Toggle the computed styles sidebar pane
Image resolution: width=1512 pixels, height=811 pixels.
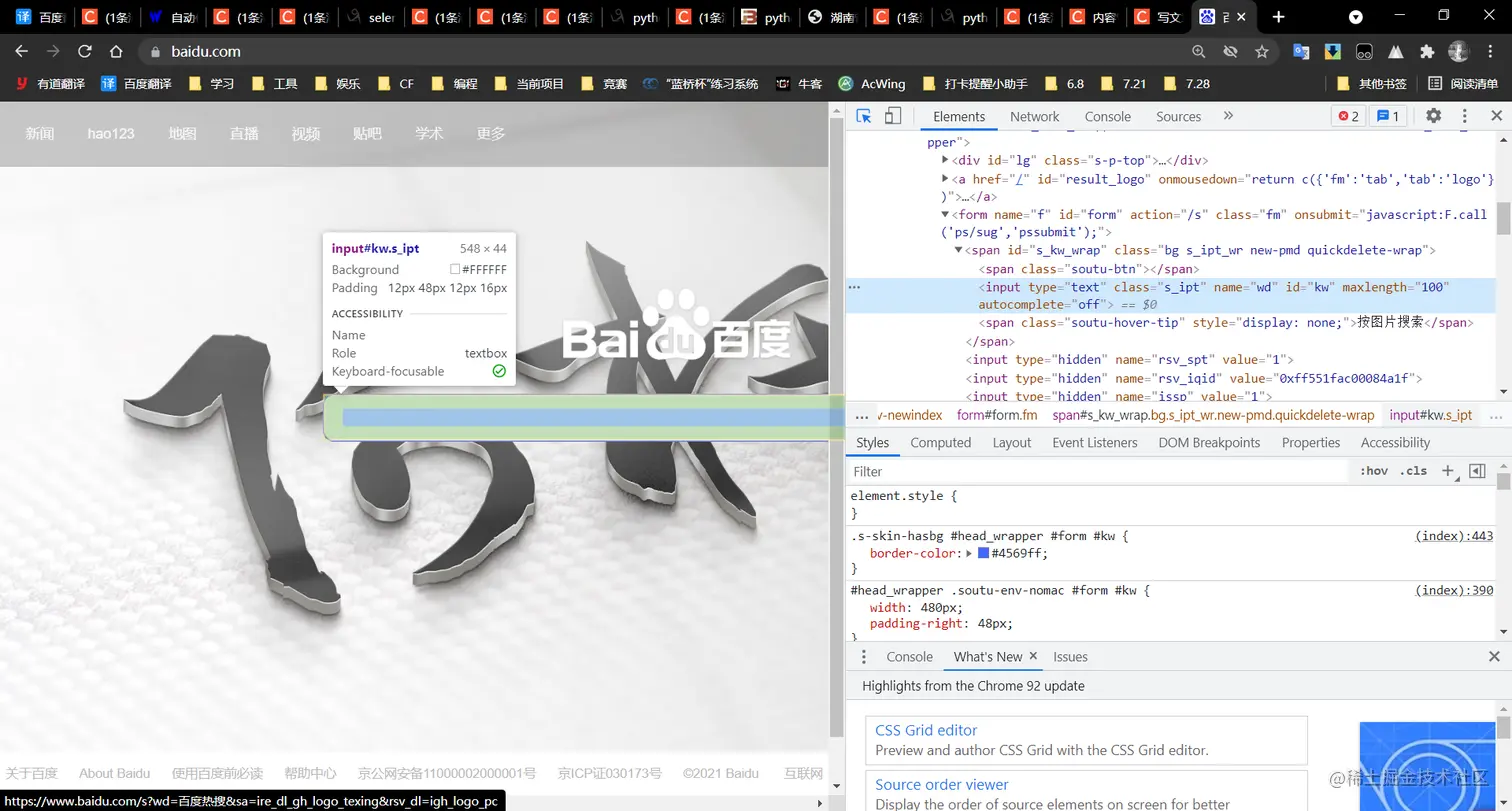[x=1477, y=471]
